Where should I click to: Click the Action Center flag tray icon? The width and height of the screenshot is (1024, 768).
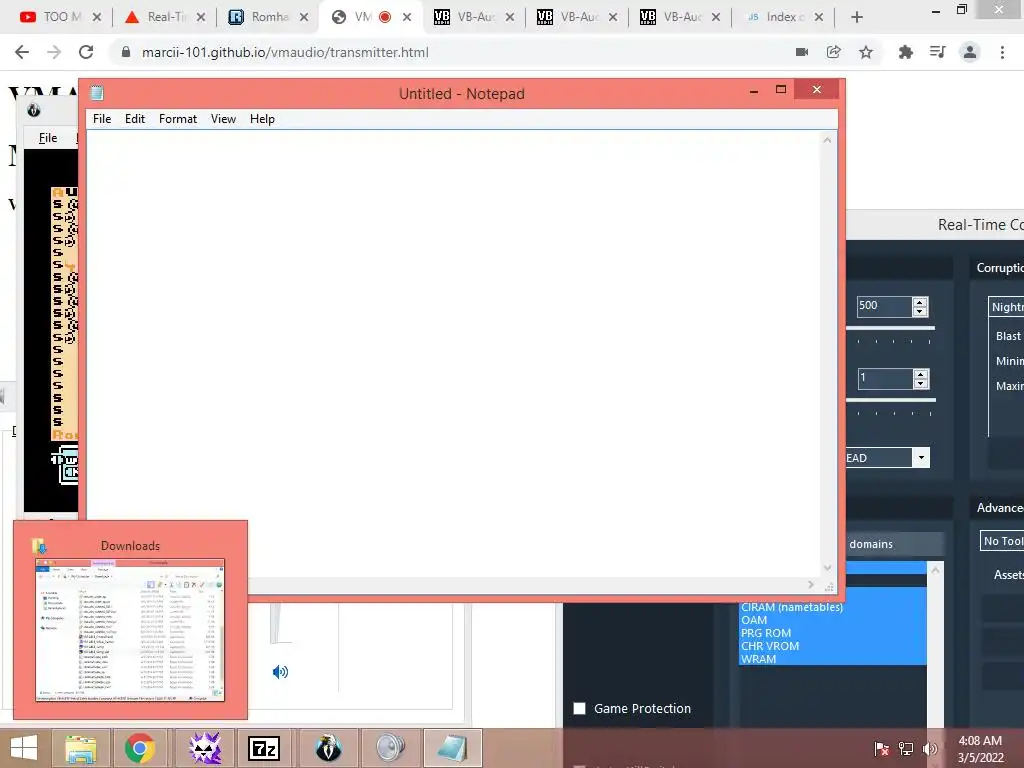coord(882,749)
